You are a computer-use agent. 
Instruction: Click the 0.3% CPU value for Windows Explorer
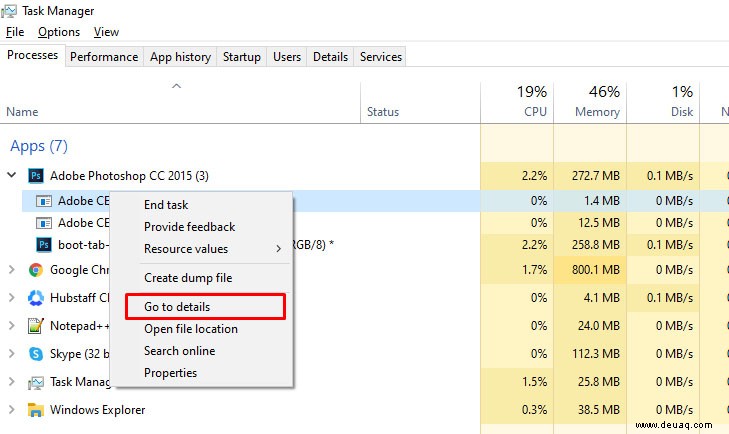pos(534,410)
